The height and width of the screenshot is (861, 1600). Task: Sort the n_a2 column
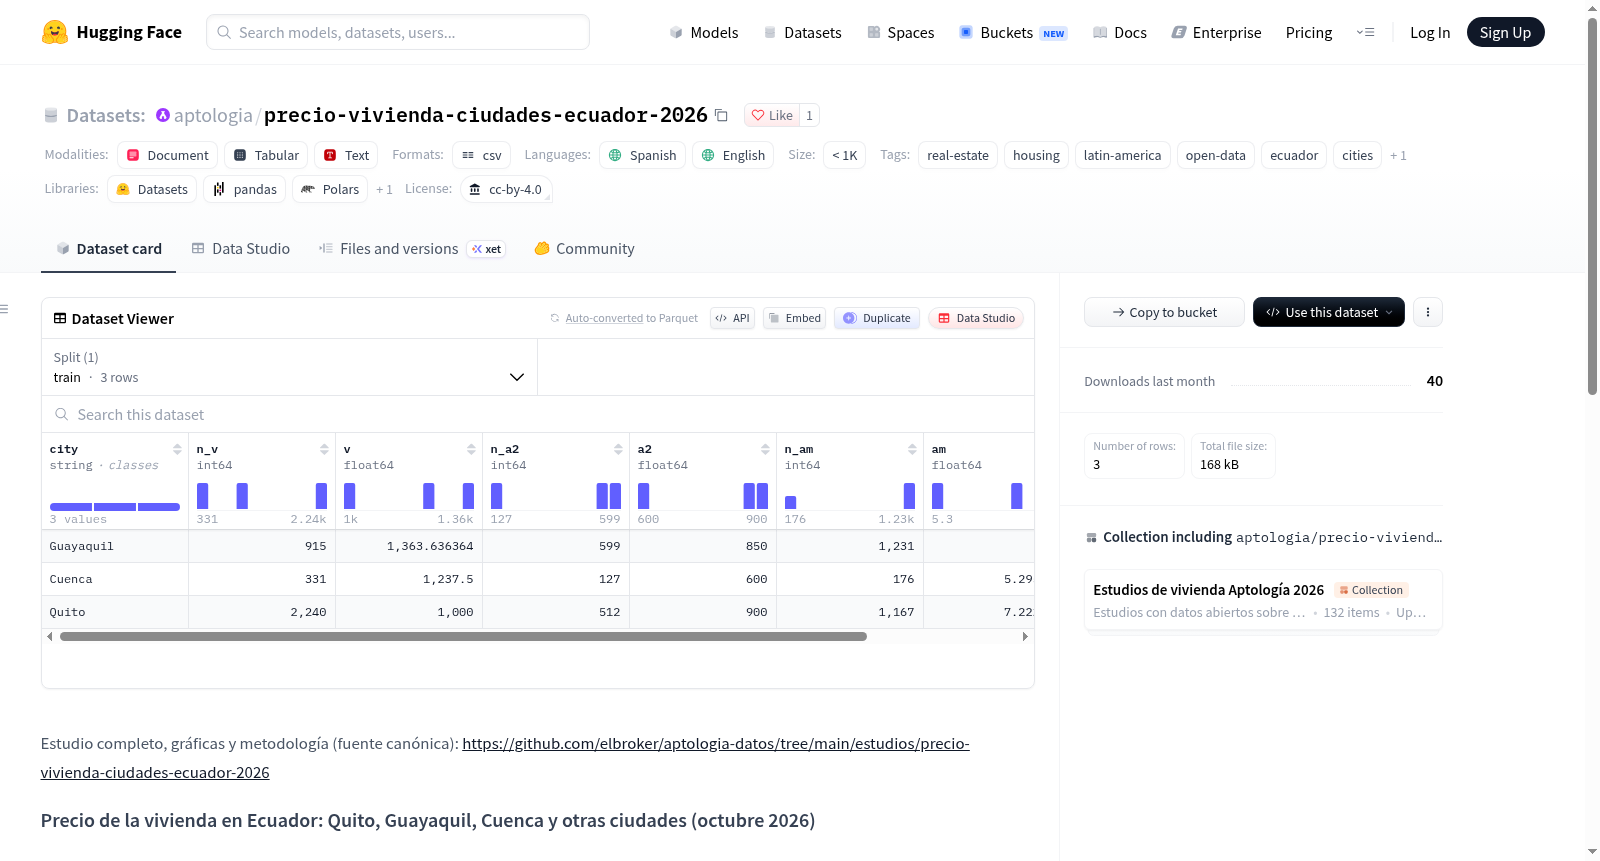coord(618,449)
